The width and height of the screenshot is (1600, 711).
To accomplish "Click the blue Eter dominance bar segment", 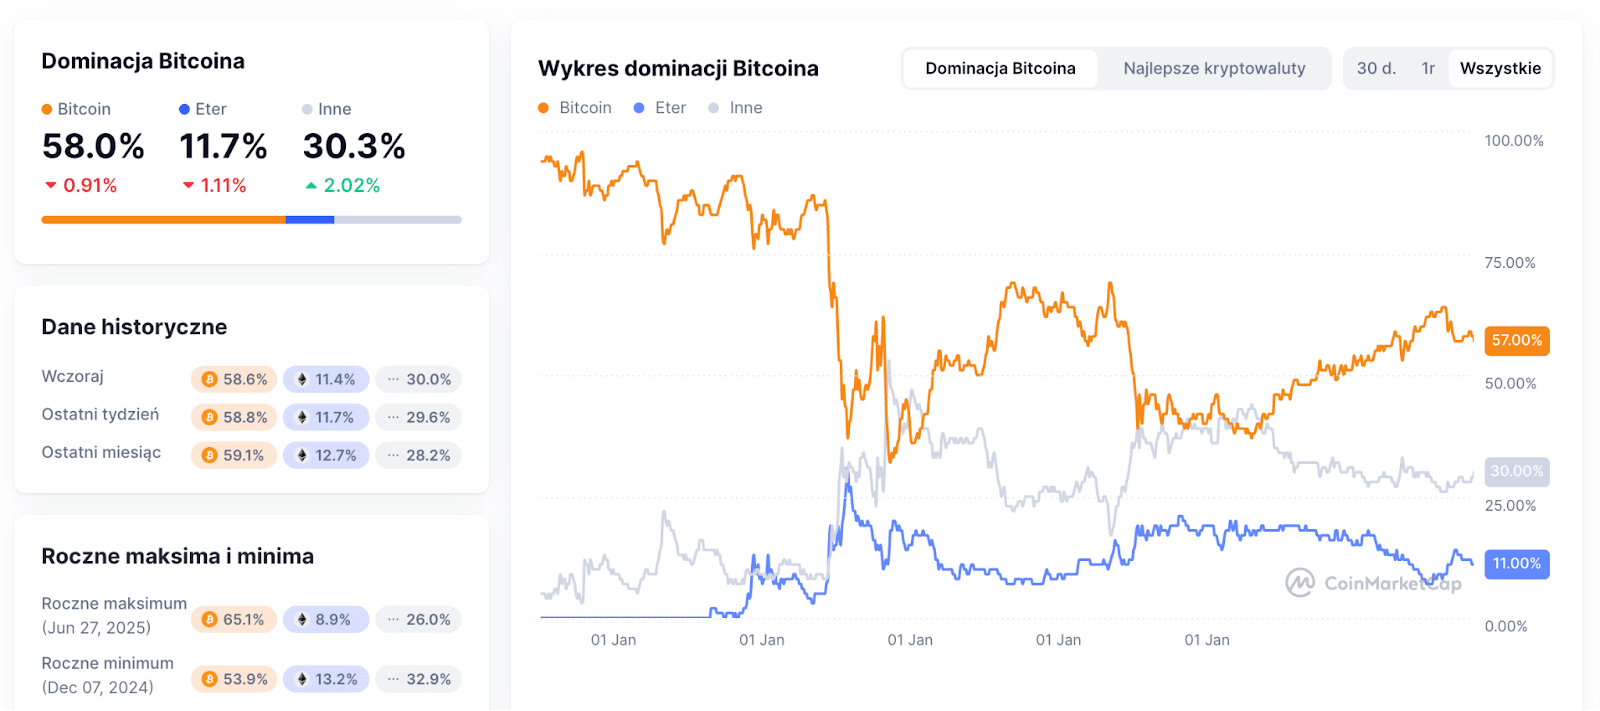I will pyautogui.click(x=310, y=220).
